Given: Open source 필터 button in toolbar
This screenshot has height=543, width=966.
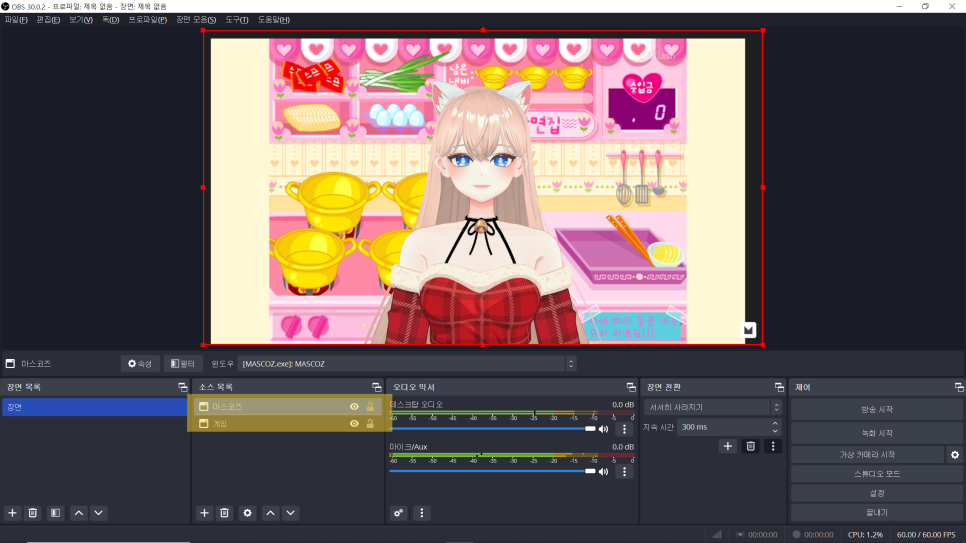Looking at the screenshot, I should pos(183,364).
